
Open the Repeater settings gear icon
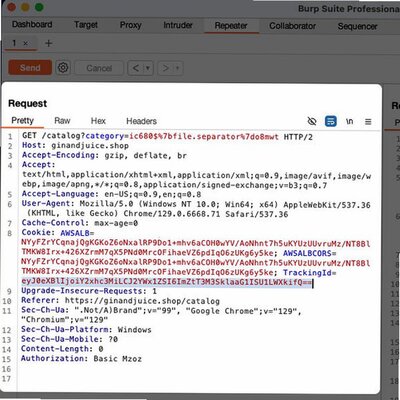tap(63, 68)
